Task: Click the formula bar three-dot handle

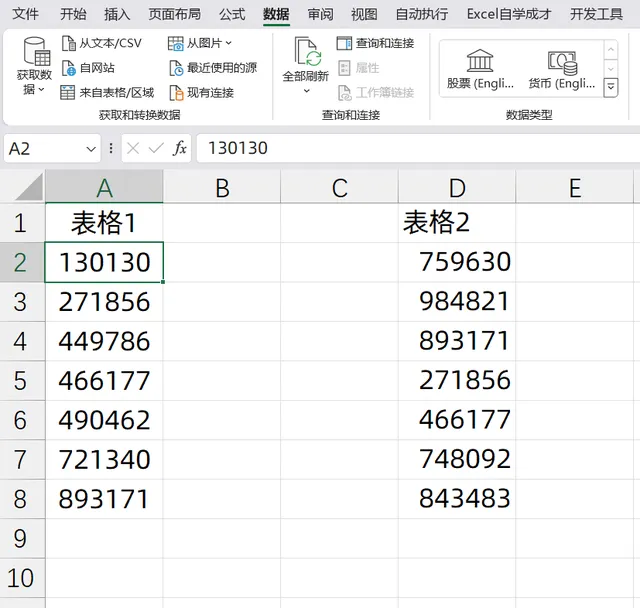Action: [111, 148]
